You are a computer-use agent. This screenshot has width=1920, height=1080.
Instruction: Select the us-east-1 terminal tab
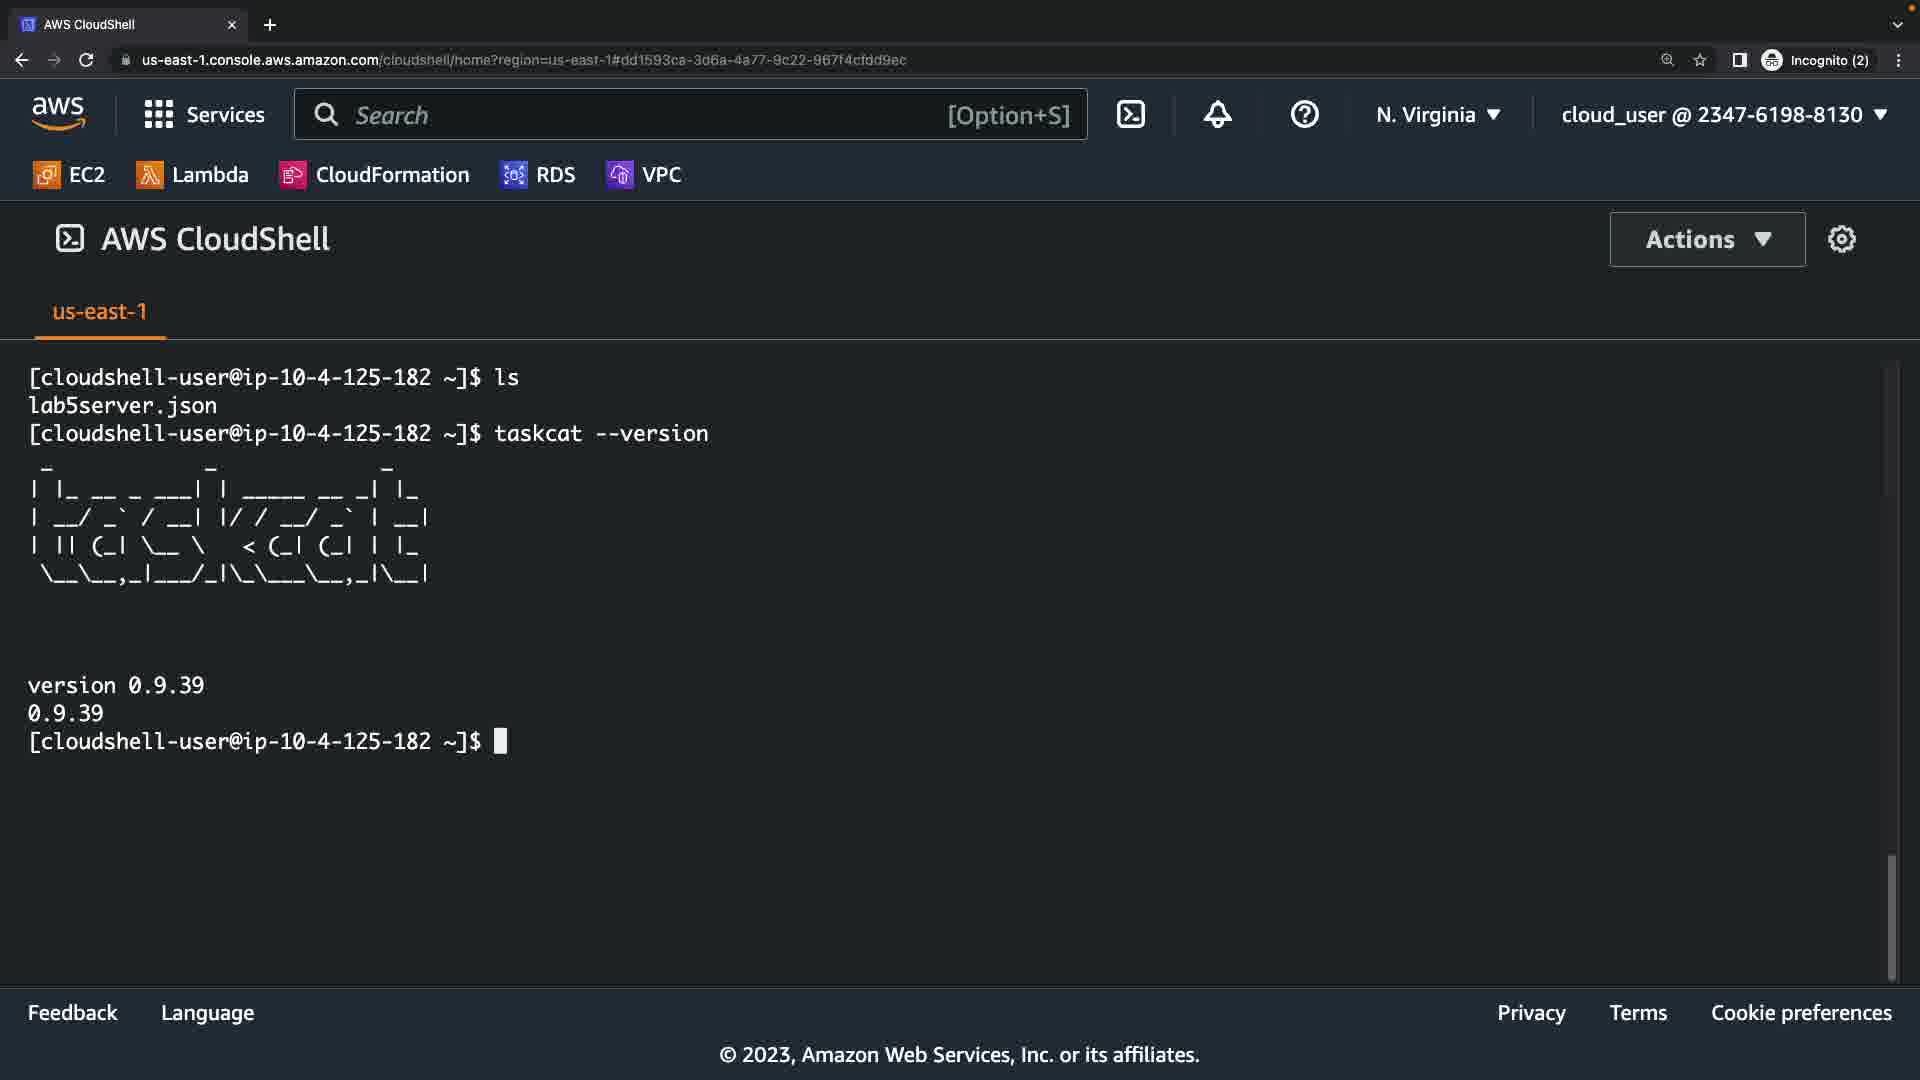click(99, 312)
